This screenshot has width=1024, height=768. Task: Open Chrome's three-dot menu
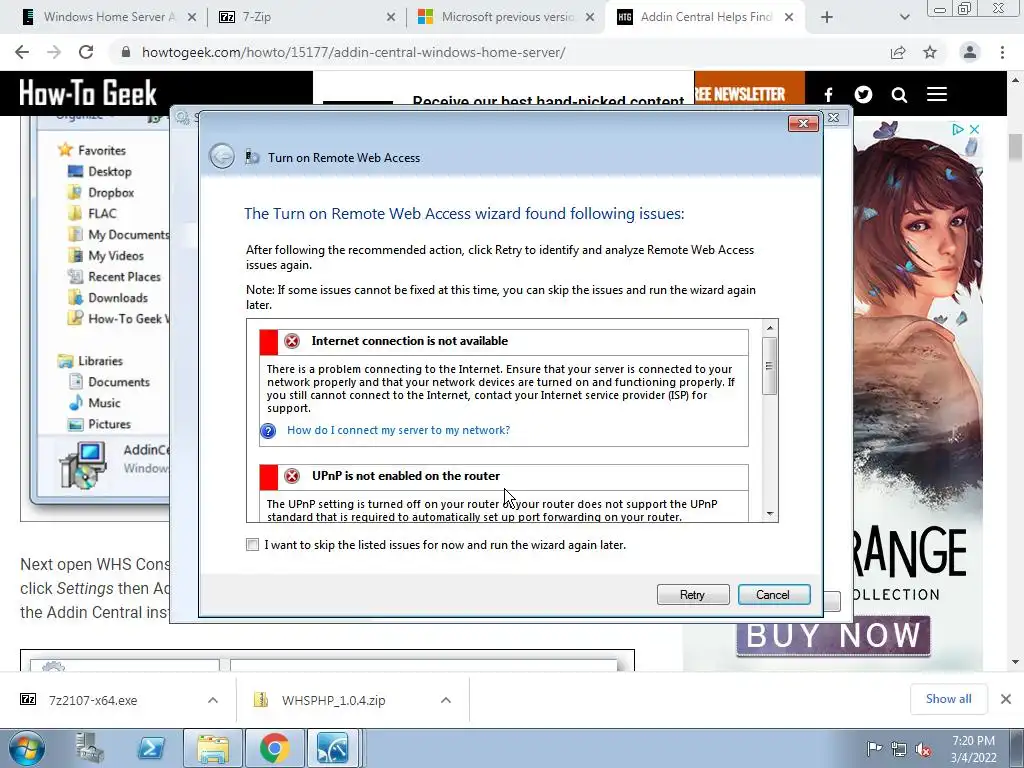(x=1002, y=52)
